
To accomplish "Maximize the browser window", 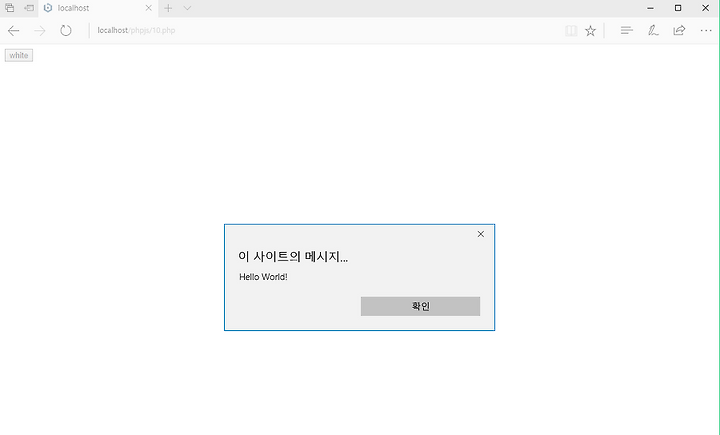I will [678, 8].
